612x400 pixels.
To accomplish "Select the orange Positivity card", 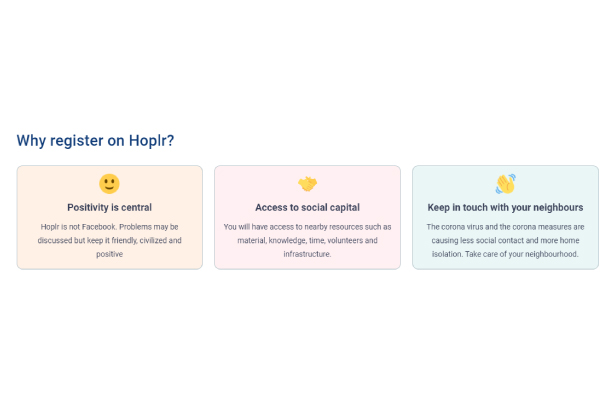I will (110, 217).
